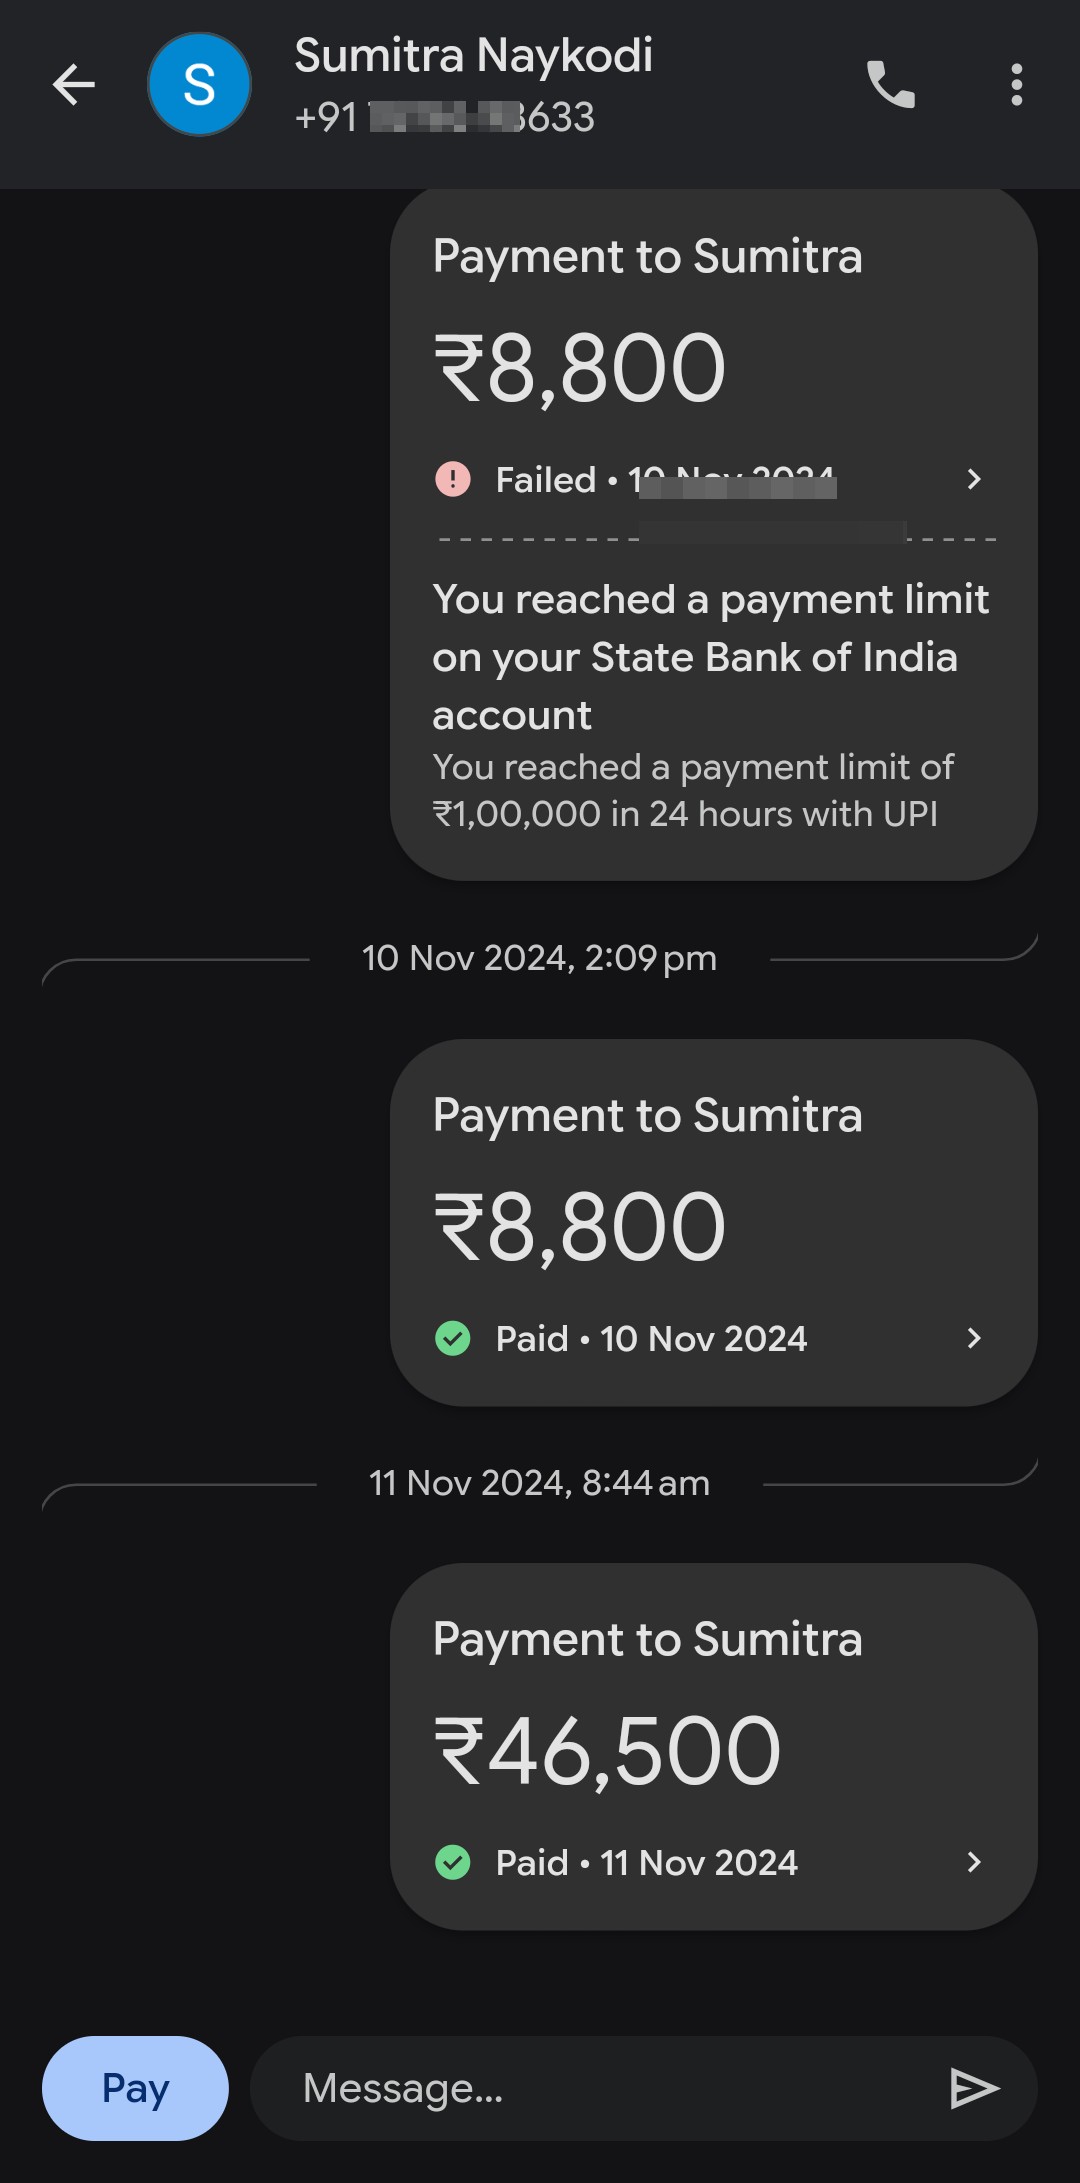Expand paid 11 Nov payment chevron
Screen dimensions: 1080x2183
[x=974, y=1862]
